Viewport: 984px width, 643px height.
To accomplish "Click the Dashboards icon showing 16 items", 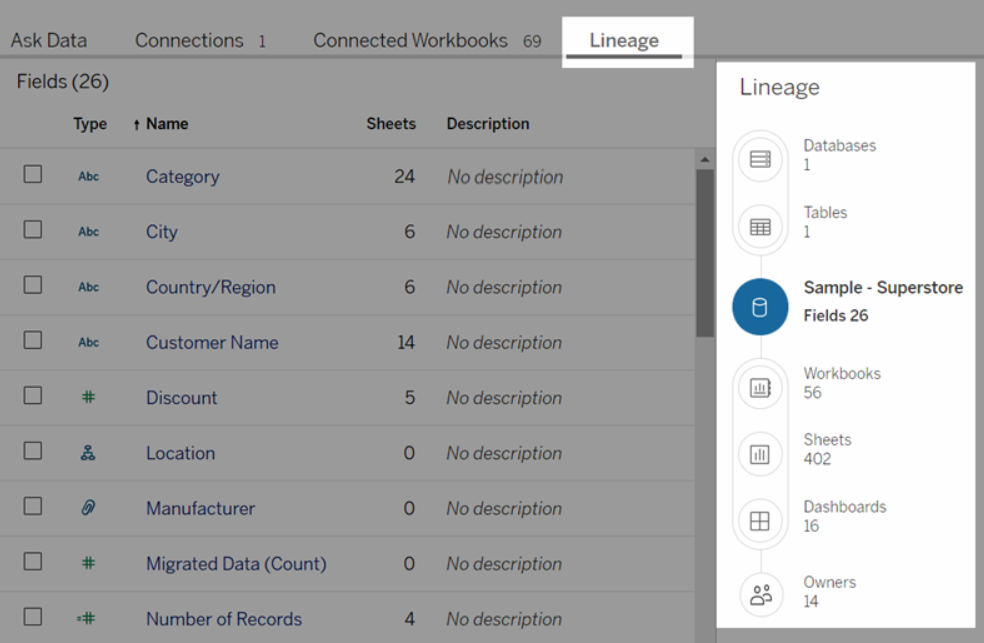I will tap(760, 520).
